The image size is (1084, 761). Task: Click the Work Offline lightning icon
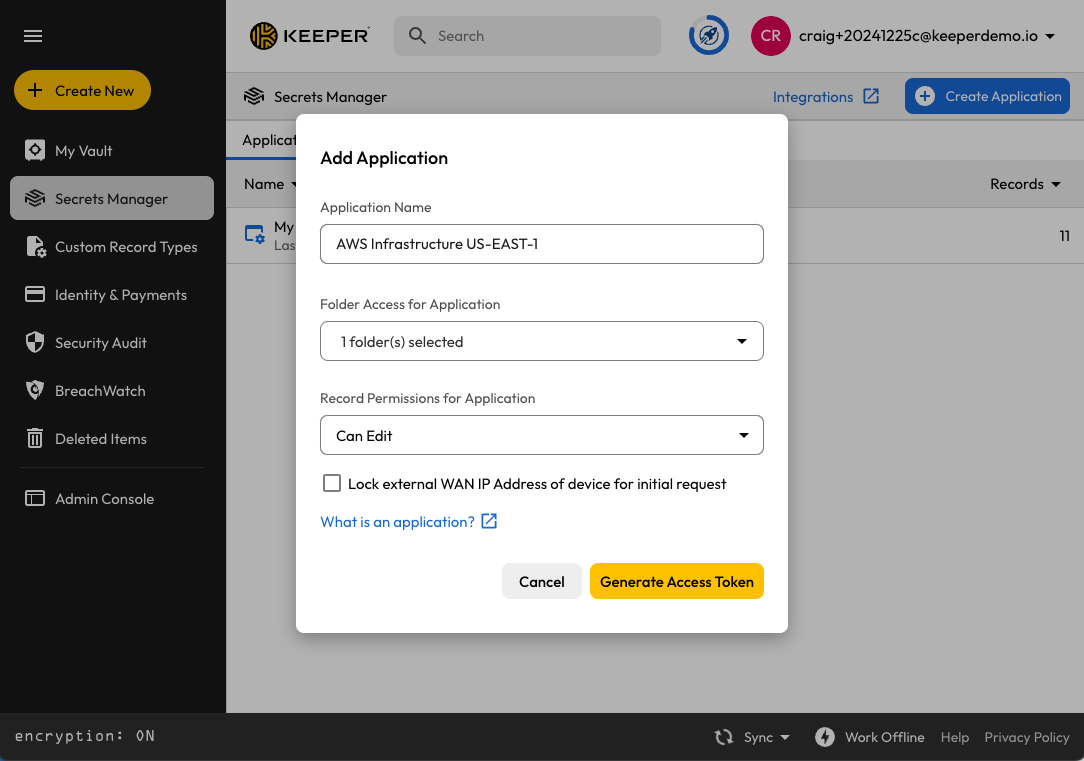tap(825, 737)
